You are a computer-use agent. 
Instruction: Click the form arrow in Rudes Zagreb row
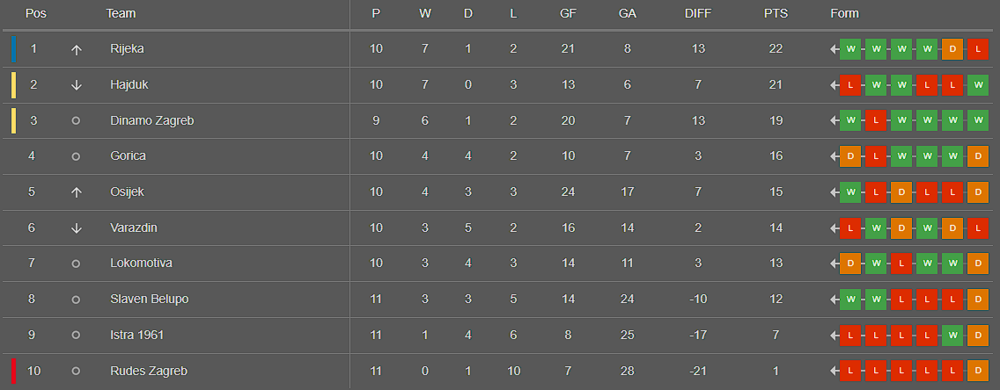pyautogui.click(x=834, y=371)
